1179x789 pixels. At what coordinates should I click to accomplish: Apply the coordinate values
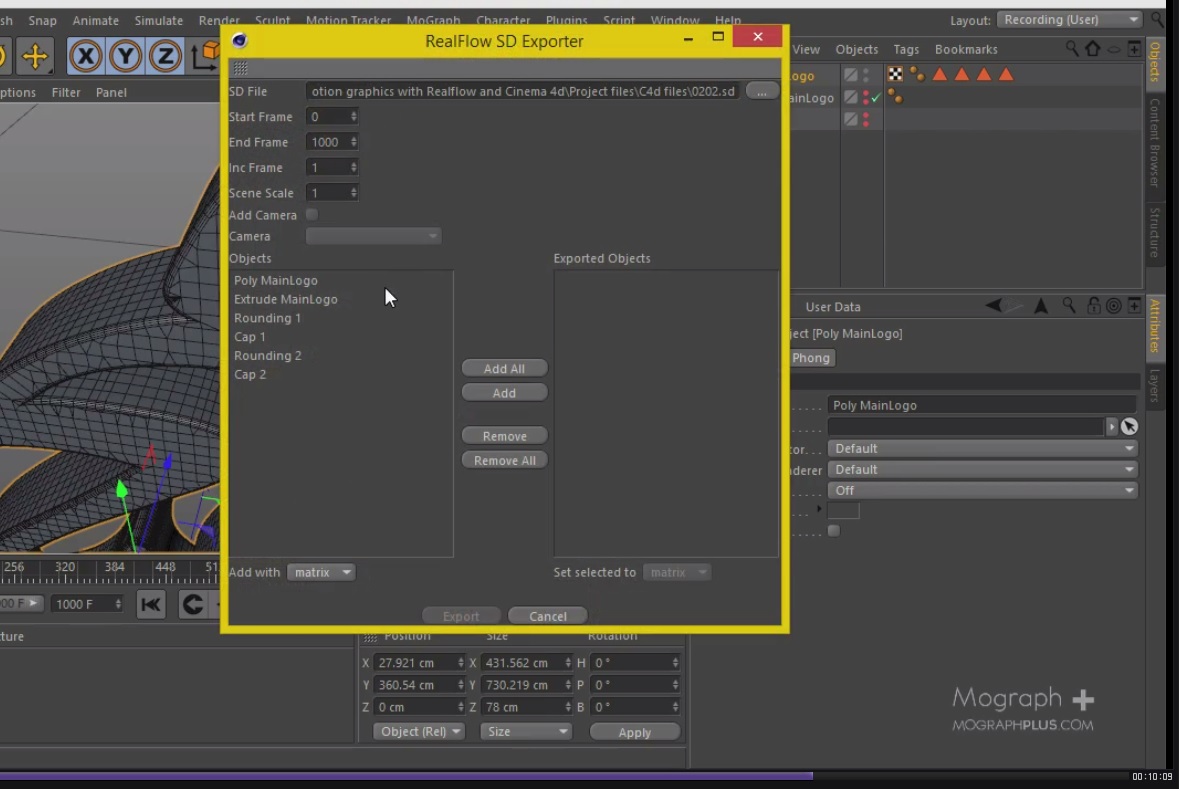point(635,732)
